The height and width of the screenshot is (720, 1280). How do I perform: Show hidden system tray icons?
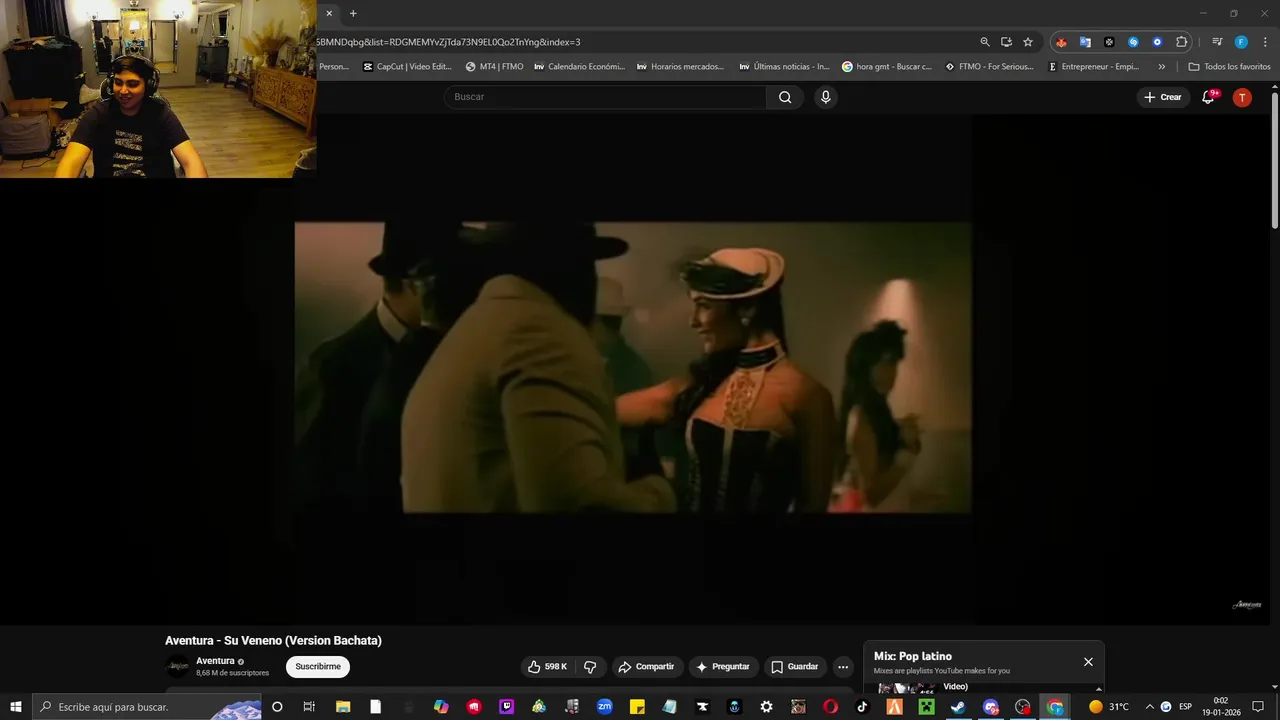point(1149,706)
